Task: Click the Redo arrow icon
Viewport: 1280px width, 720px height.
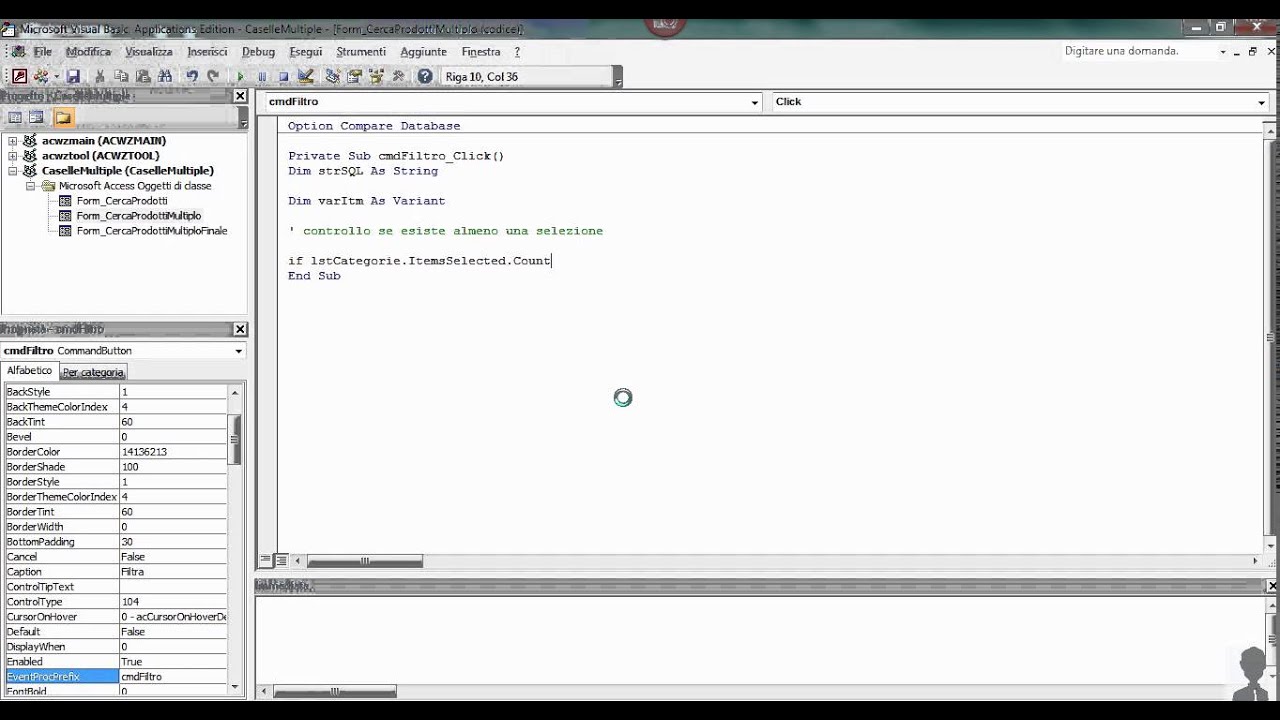Action: tap(213, 76)
